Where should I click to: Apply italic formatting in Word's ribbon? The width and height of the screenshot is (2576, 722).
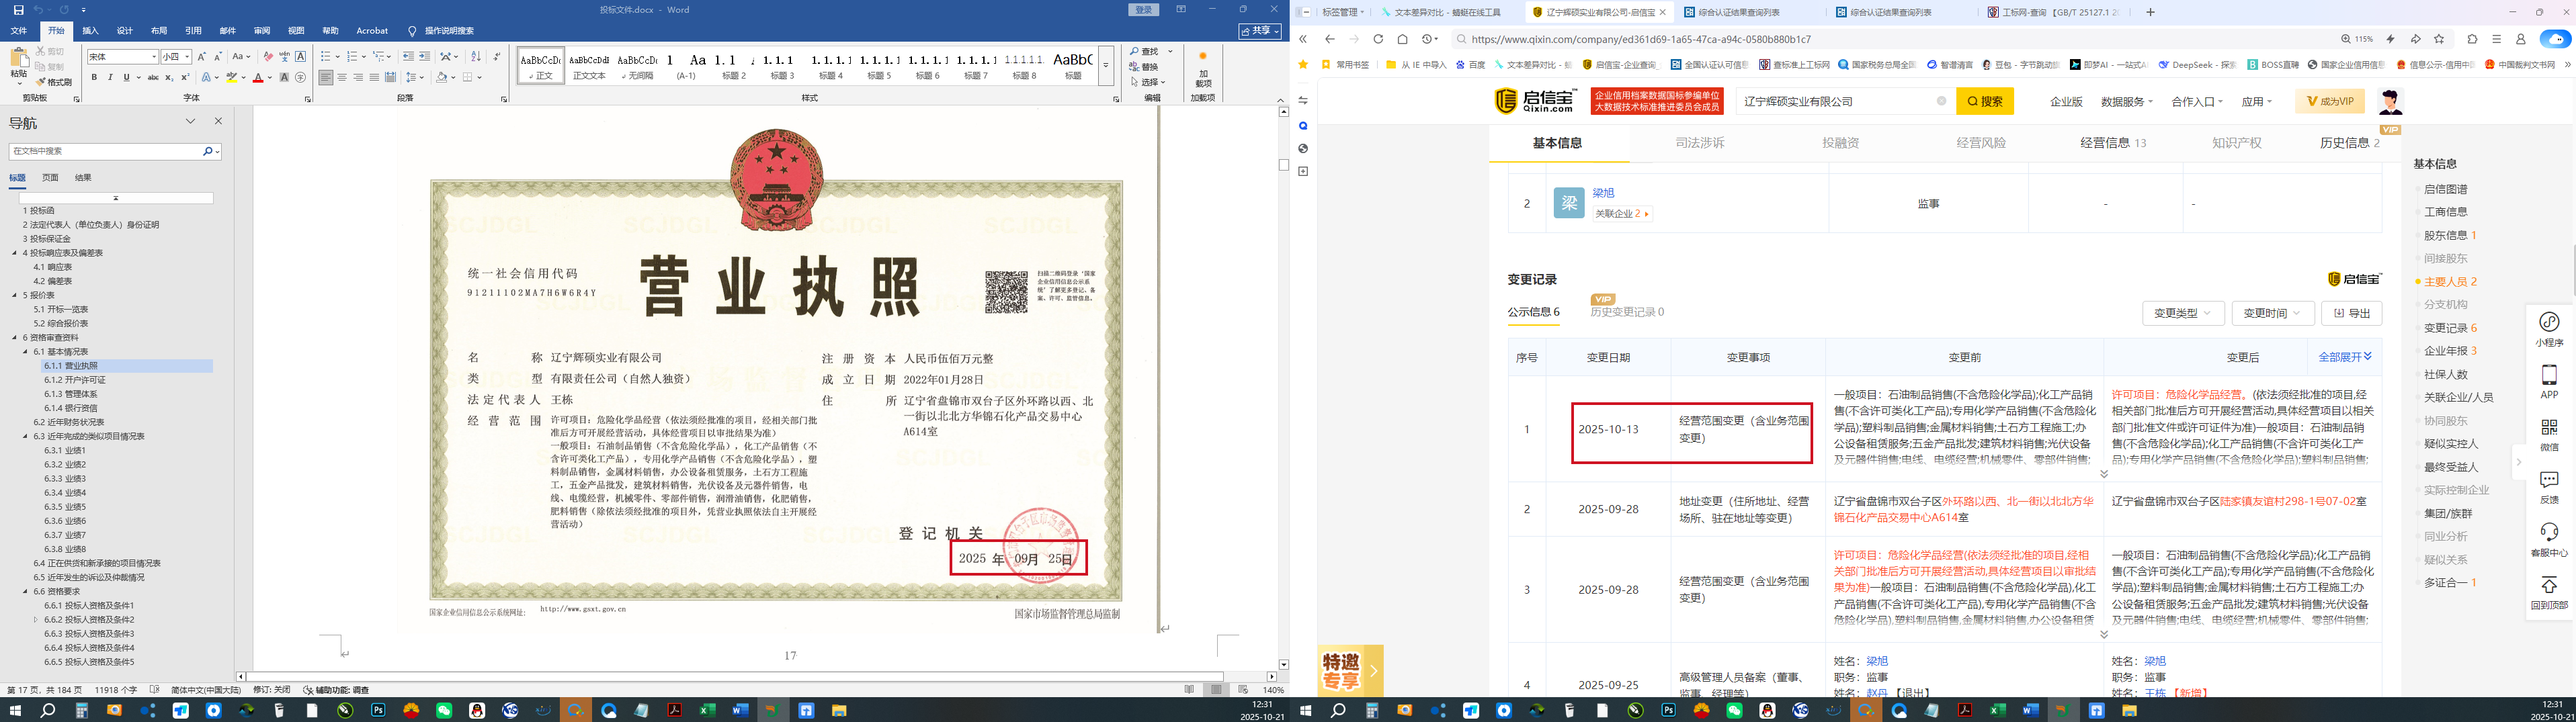[x=110, y=77]
